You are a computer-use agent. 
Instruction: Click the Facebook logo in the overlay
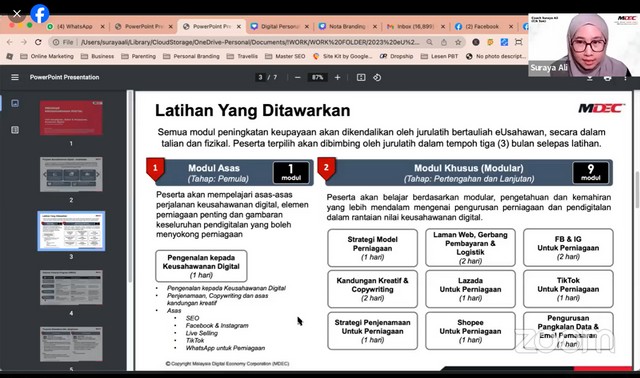pos(40,14)
